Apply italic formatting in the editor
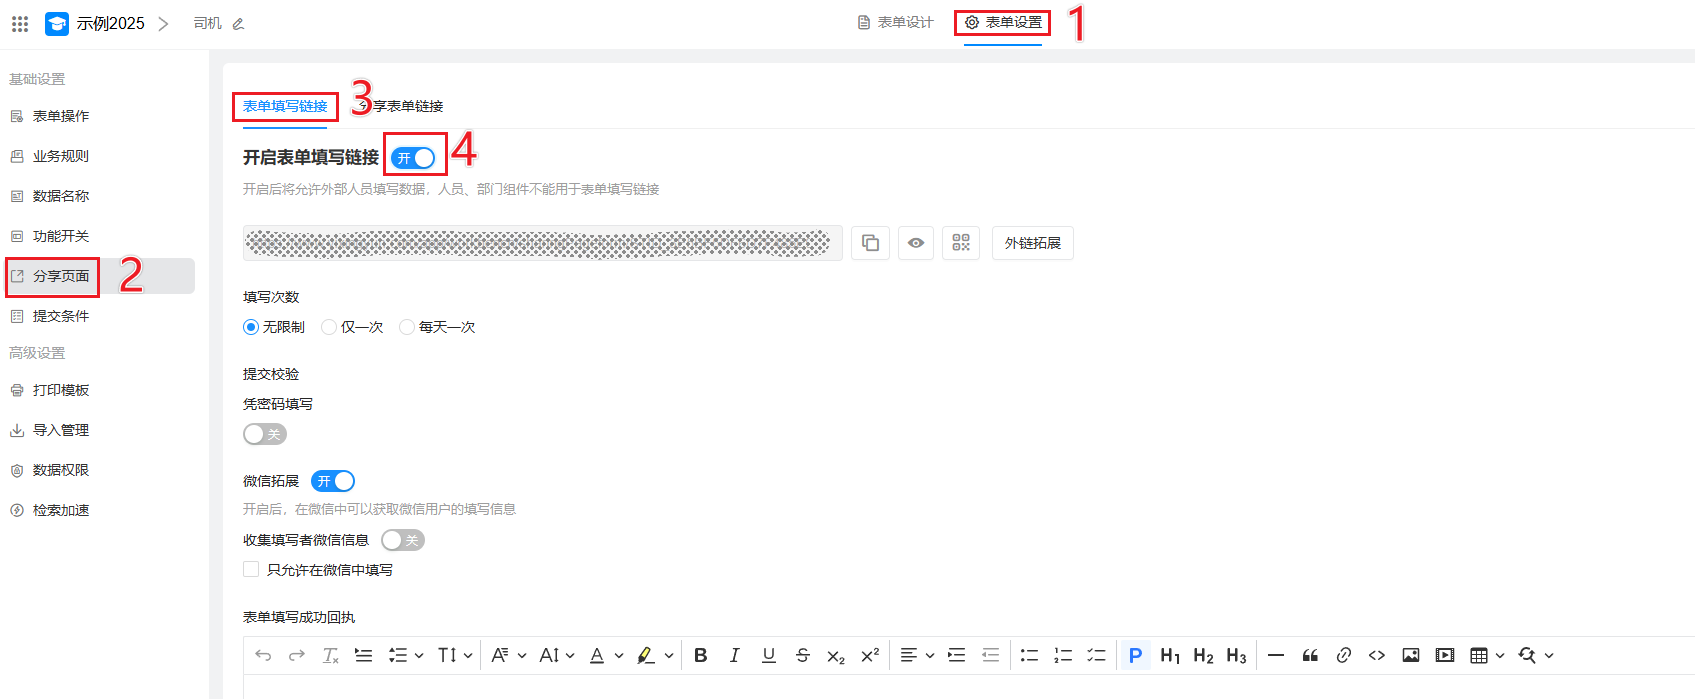Screen dimensions: 1695x699 [x=734, y=655]
